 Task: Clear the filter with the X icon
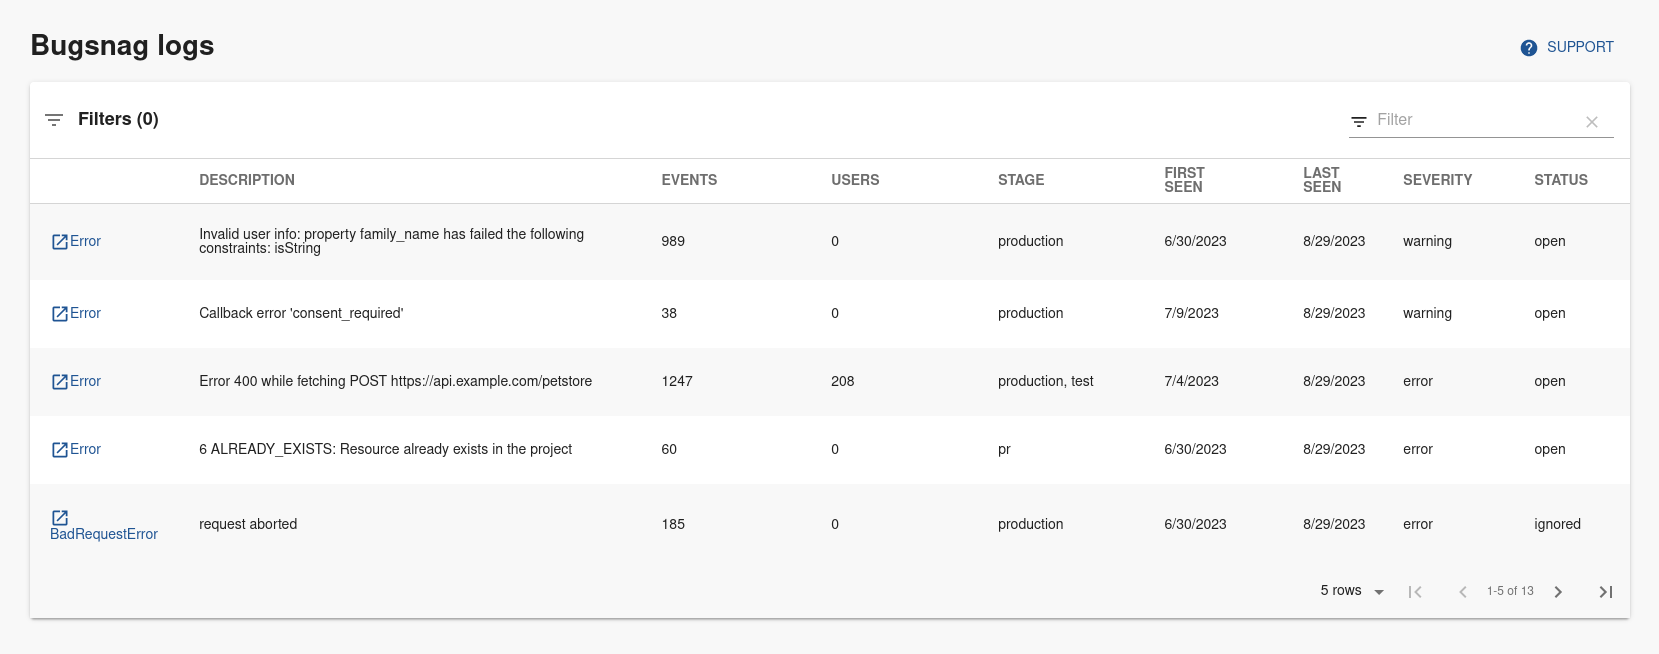(1592, 122)
